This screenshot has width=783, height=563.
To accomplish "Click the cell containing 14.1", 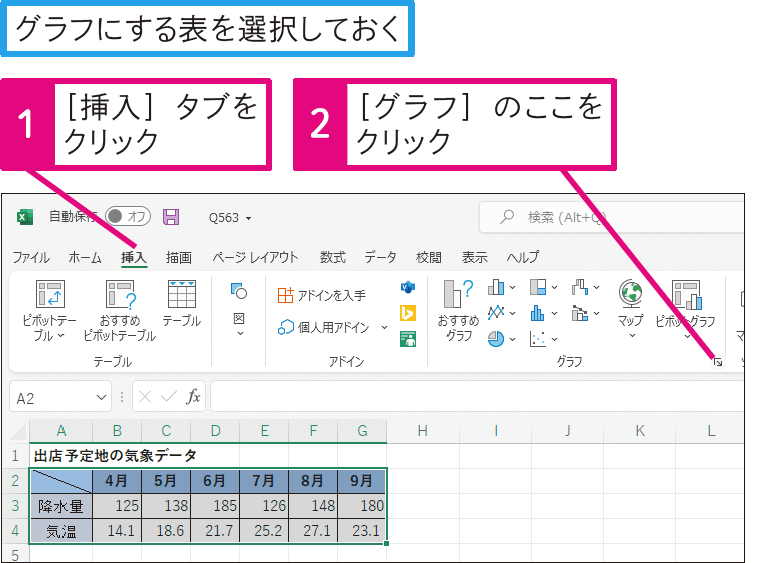I will (117, 531).
